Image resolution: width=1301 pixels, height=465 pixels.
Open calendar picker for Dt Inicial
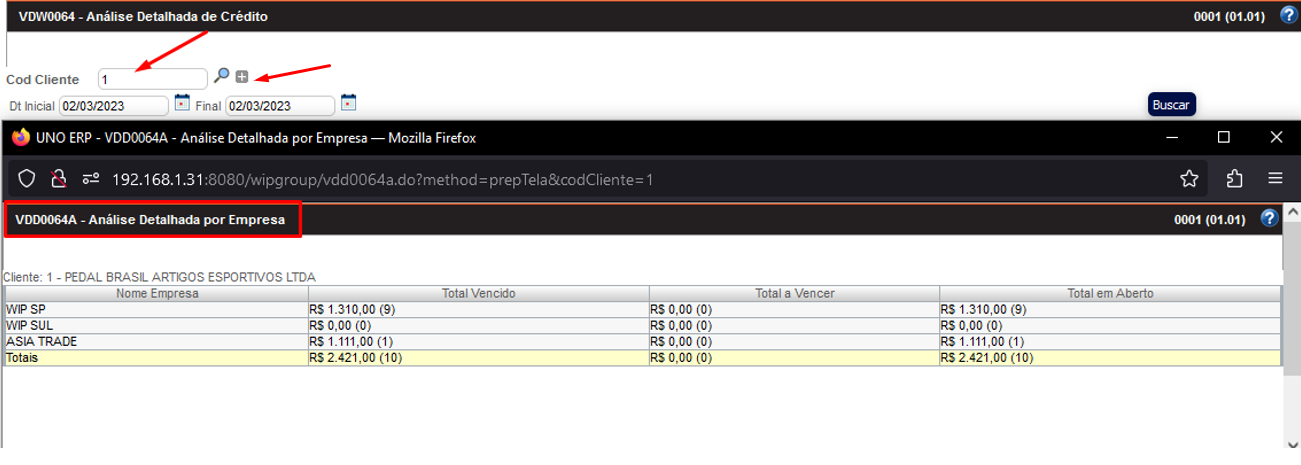coord(182,102)
